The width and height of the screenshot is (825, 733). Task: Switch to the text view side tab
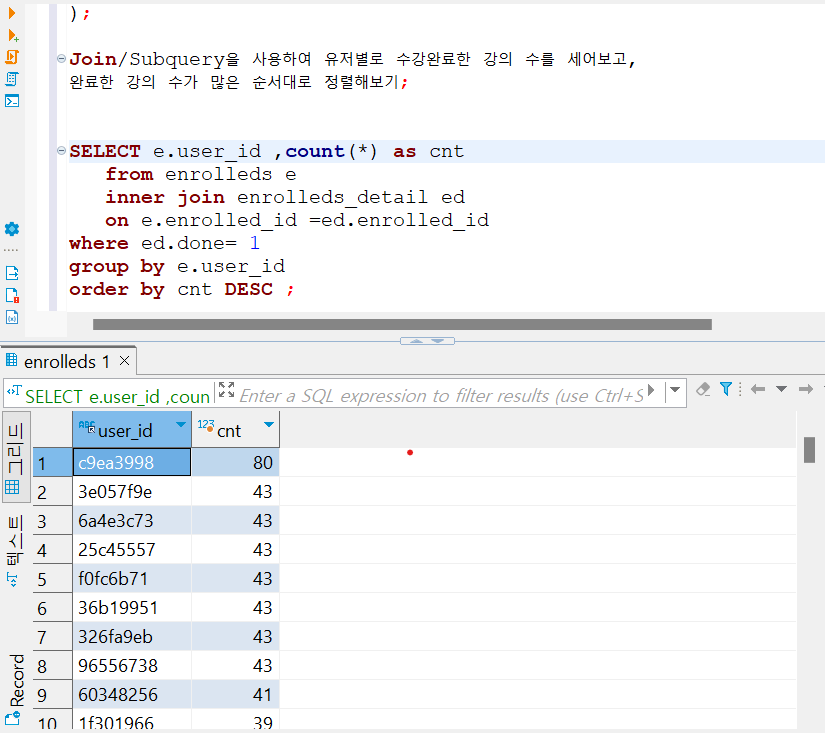point(15,550)
